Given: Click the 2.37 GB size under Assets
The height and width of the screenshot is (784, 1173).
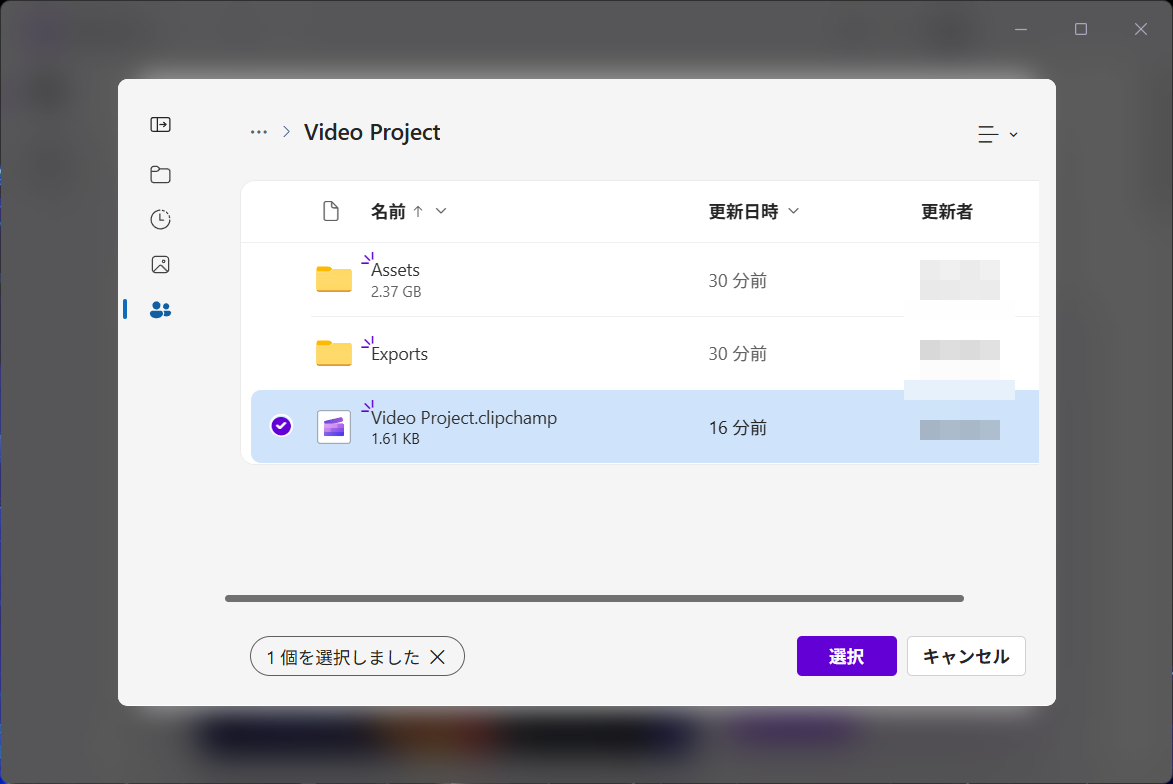Looking at the screenshot, I should click(396, 292).
